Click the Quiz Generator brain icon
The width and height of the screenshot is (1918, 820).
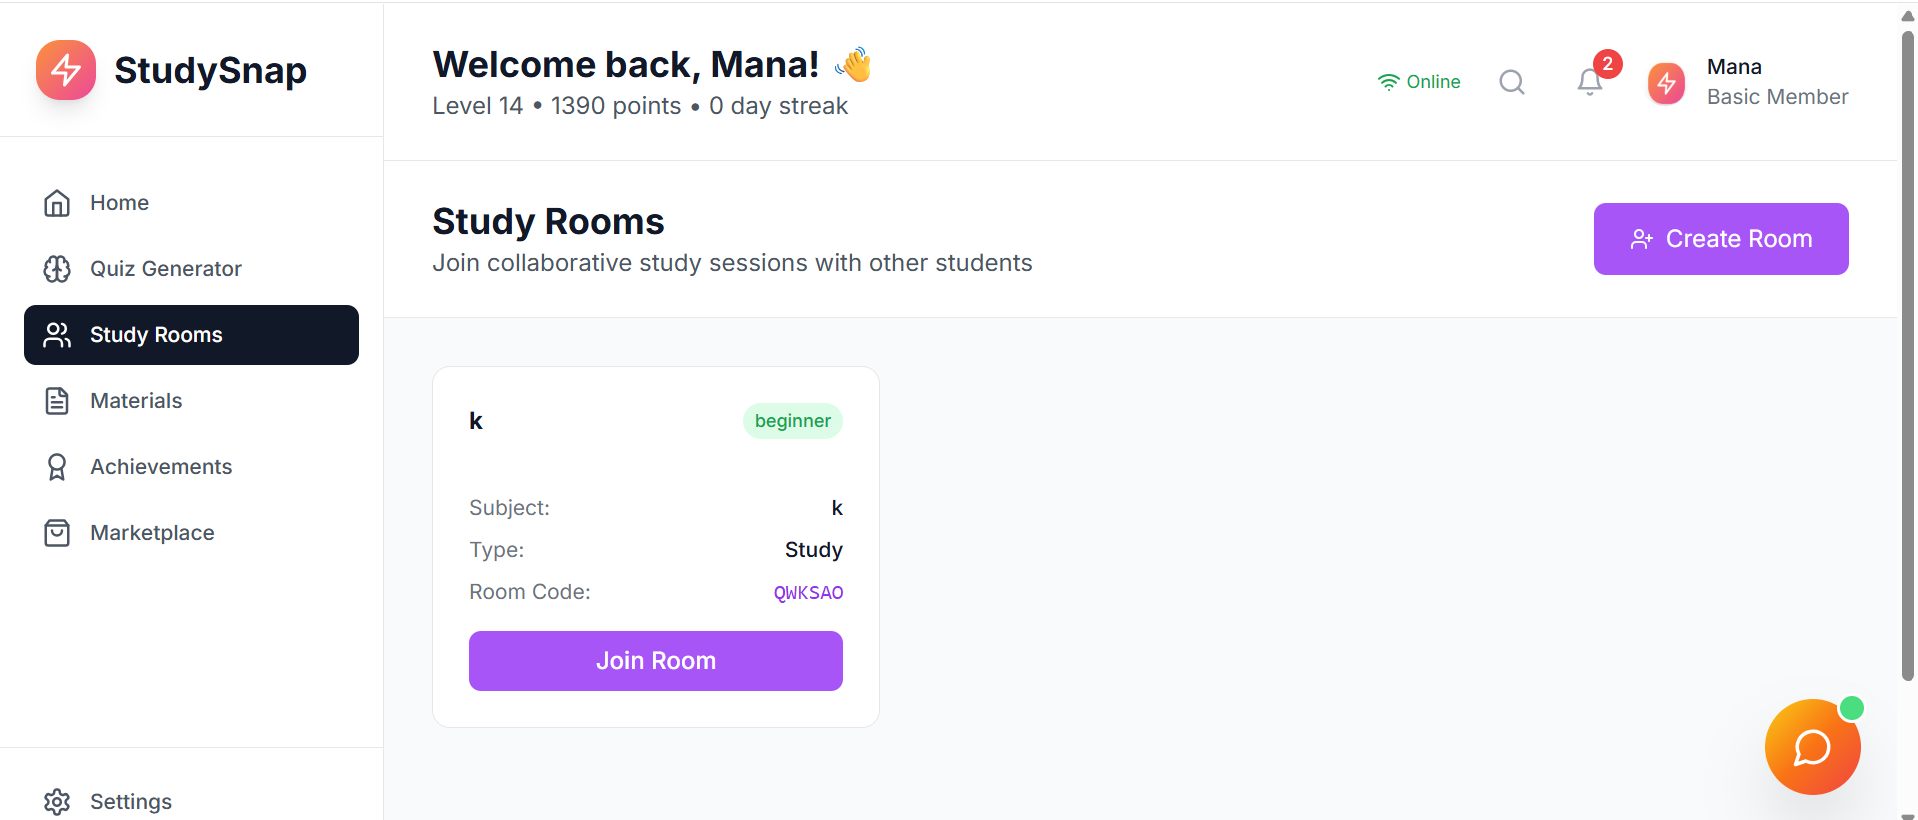pyautogui.click(x=57, y=269)
